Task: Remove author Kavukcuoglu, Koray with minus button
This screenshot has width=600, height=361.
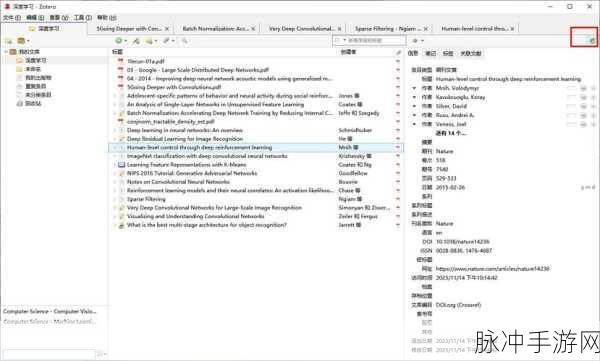Action: 583,97
